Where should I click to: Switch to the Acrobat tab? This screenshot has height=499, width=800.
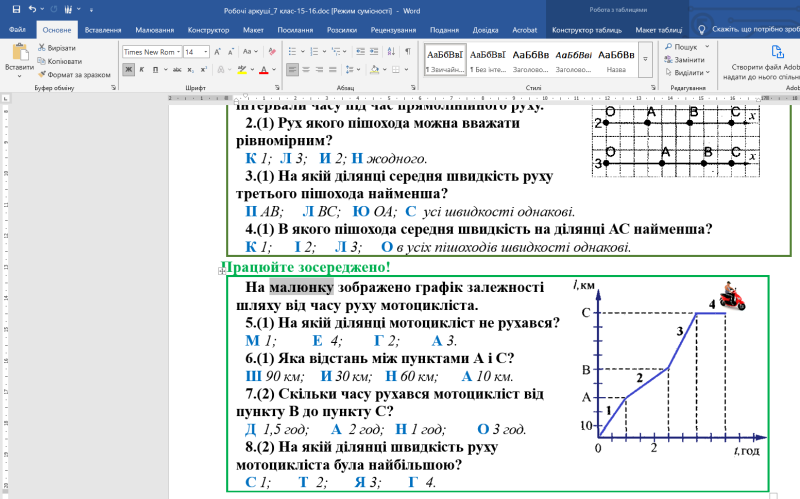tap(524, 30)
